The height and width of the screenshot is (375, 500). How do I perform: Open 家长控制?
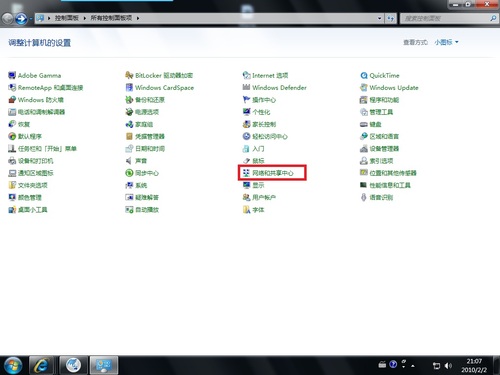coord(259,124)
